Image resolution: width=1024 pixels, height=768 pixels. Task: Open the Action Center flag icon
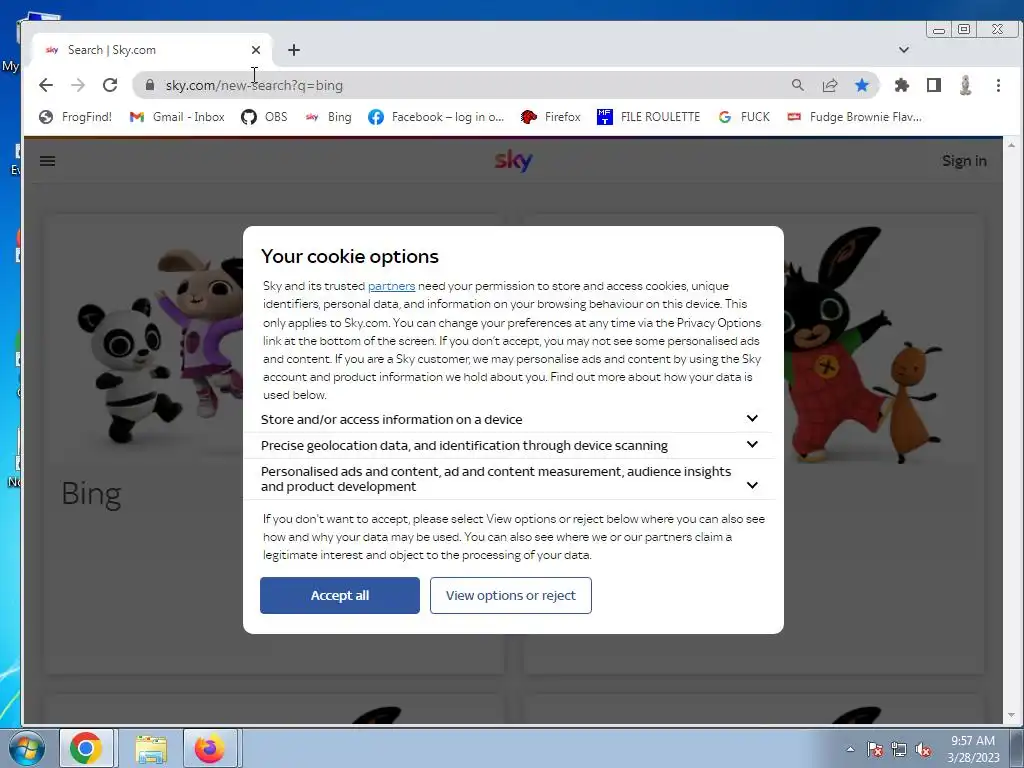pyautogui.click(x=875, y=749)
